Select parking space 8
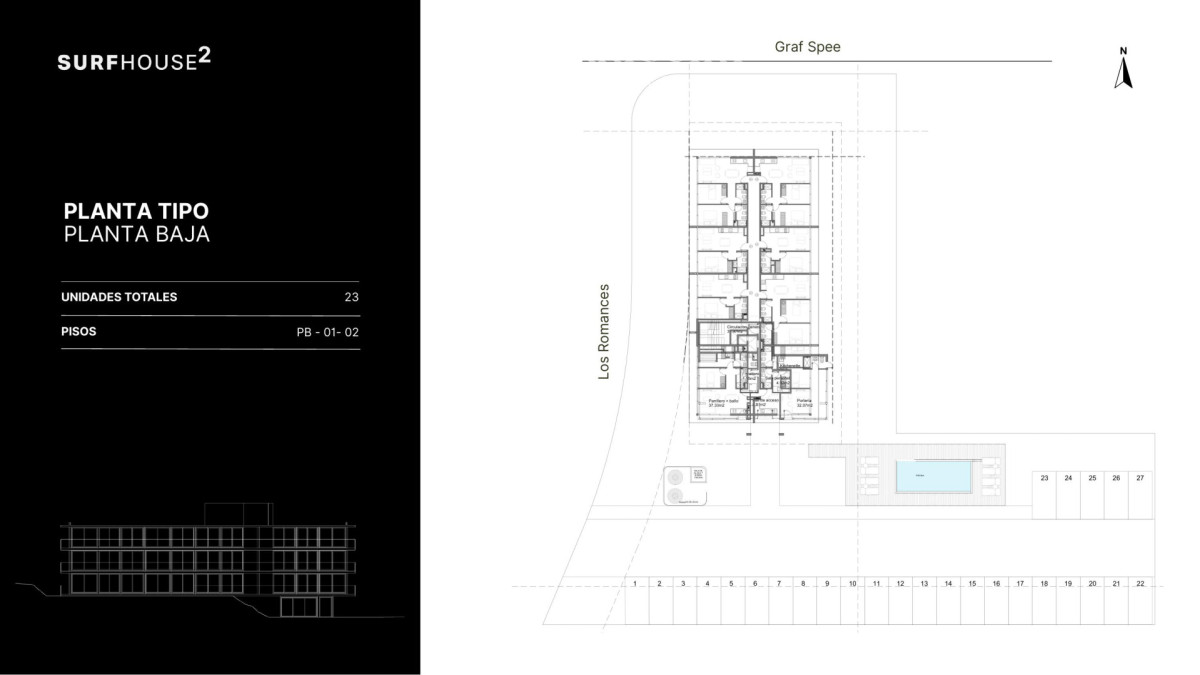This screenshot has height=675, width=1200. click(804, 601)
